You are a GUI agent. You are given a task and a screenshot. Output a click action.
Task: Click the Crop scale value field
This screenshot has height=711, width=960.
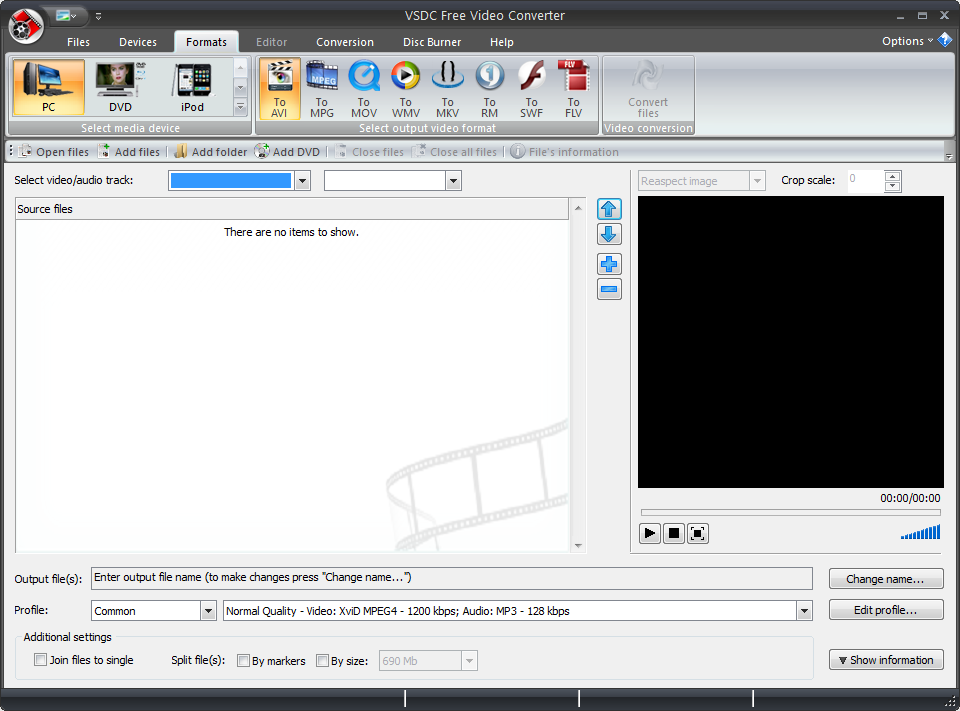coord(866,181)
